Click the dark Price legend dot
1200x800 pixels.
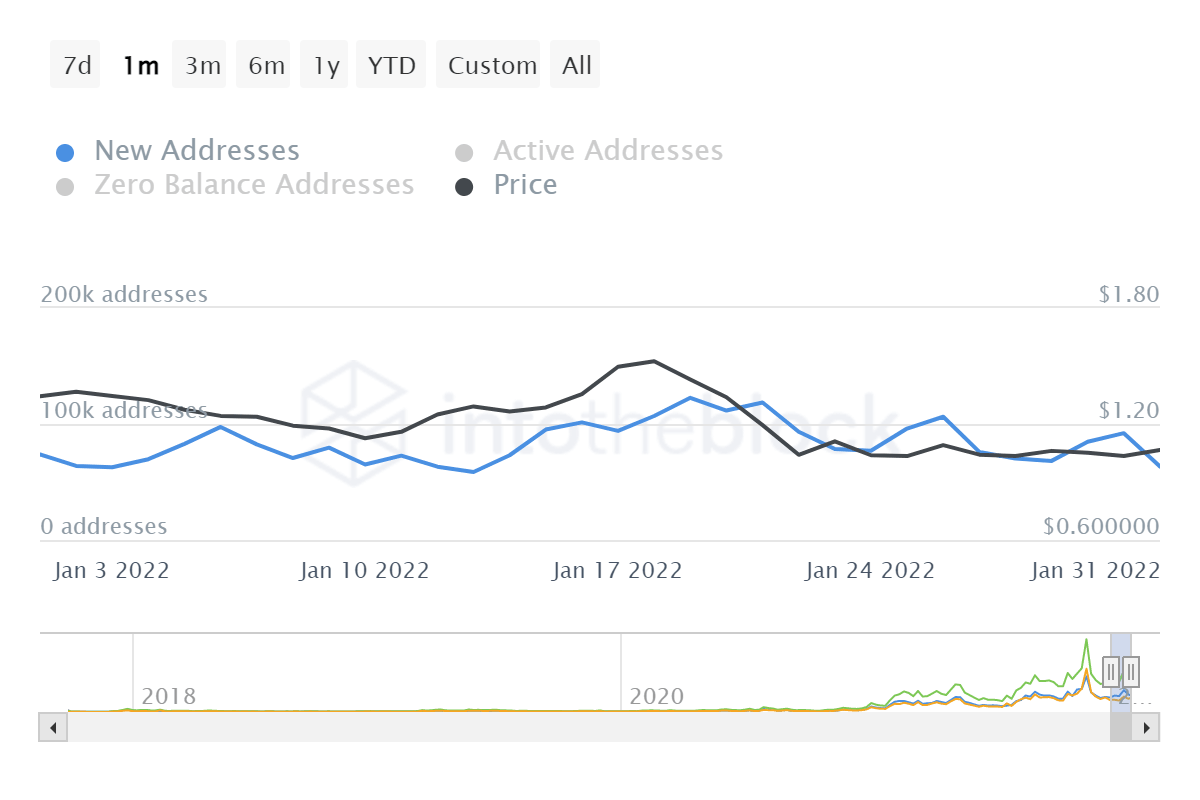point(464,187)
